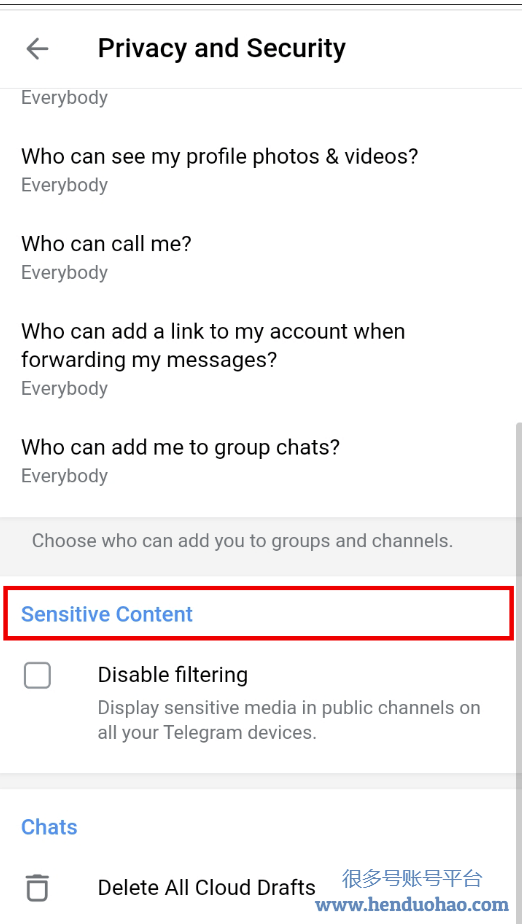Click the 'Choose who can add you to groups' hint
This screenshot has height=924, width=522.
tap(242, 540)
